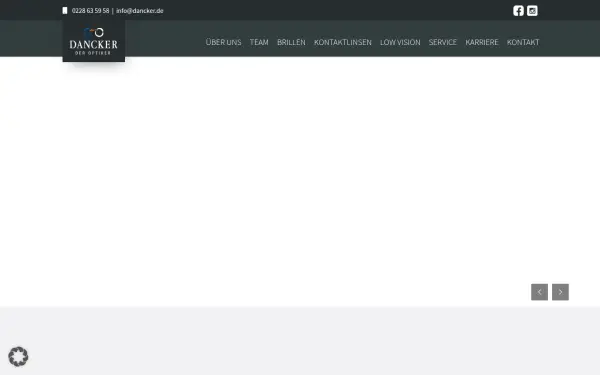Viewport: 600px width, 375px height.
Task: Open Kontaktlinsen menu item
Action: (x=343, y=42)
